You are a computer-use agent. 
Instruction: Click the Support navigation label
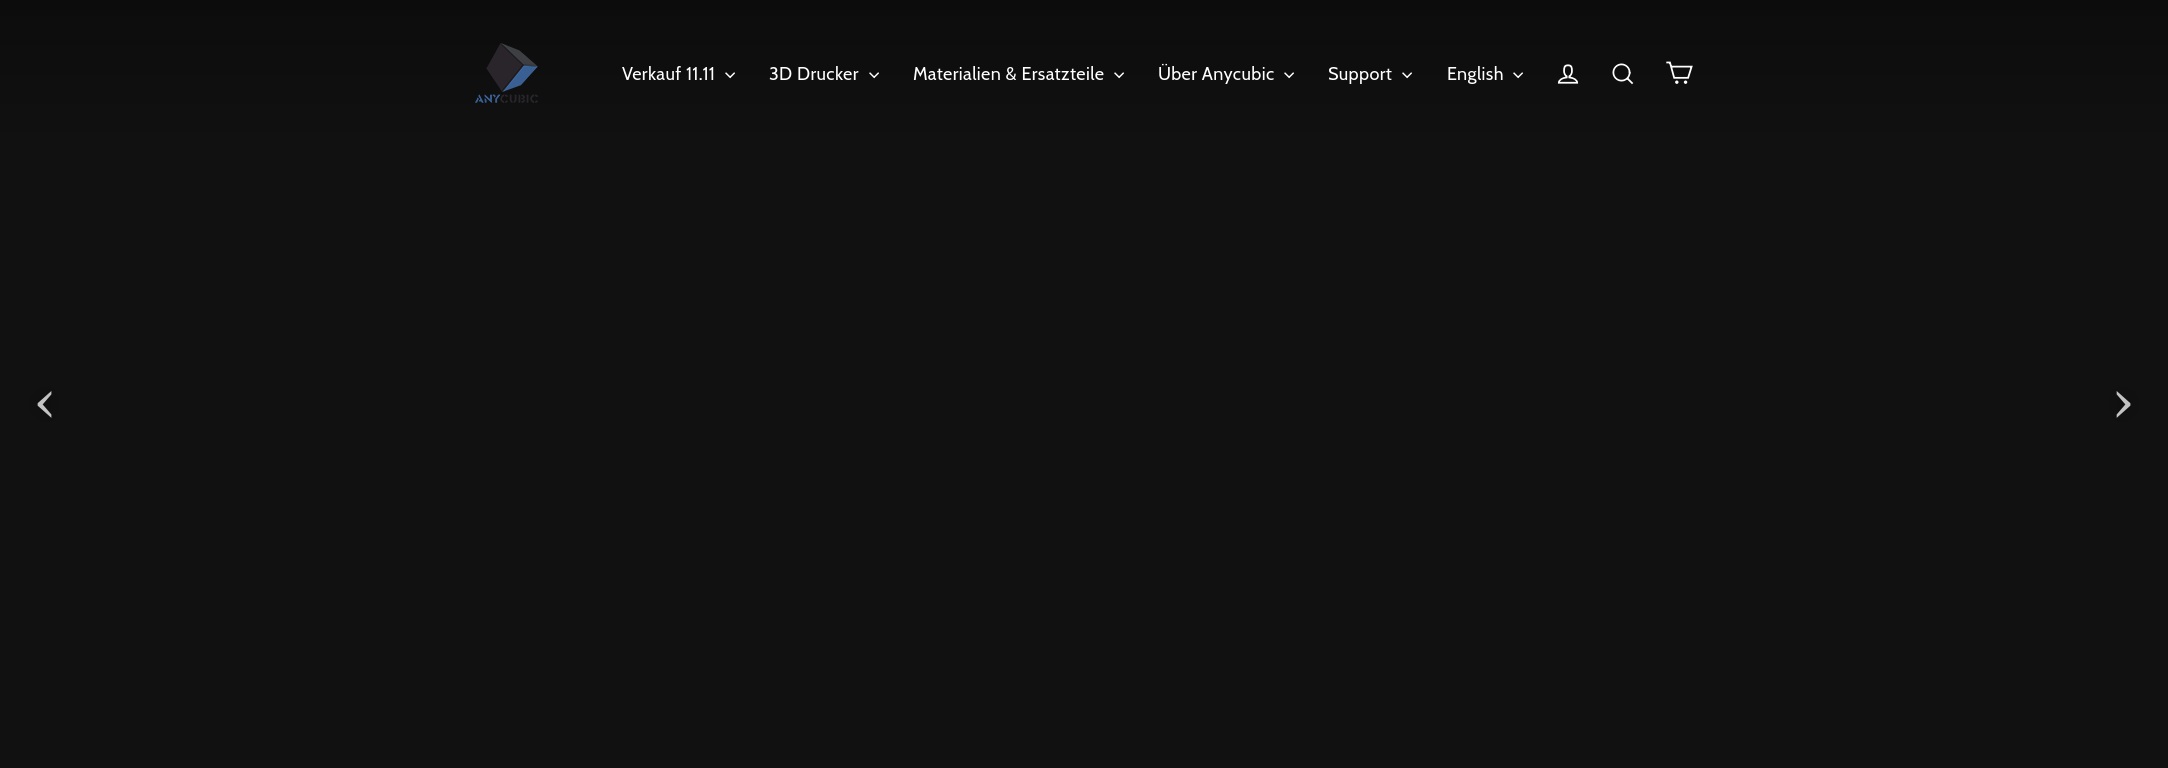(1359, 74)
